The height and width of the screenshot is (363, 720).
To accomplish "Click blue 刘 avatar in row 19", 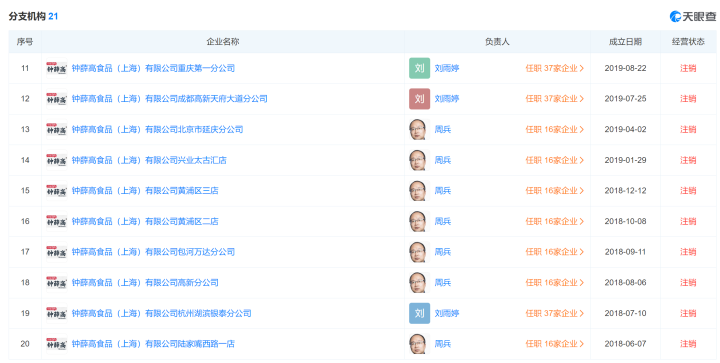I will (419, 313).
